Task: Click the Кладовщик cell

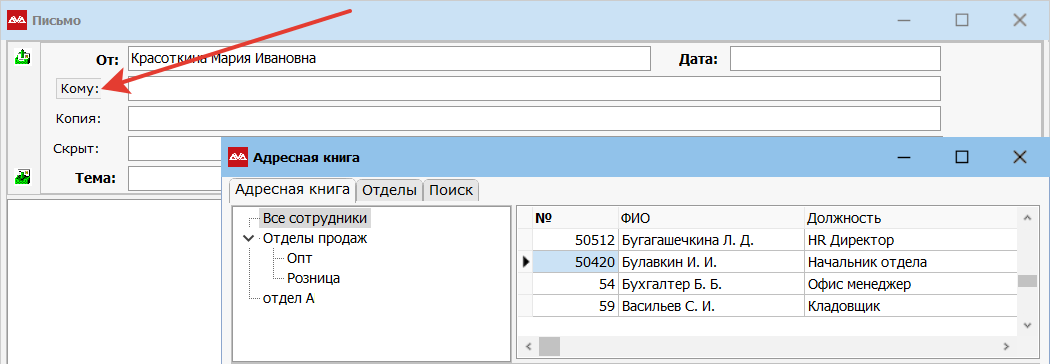Action: point(911,306)
